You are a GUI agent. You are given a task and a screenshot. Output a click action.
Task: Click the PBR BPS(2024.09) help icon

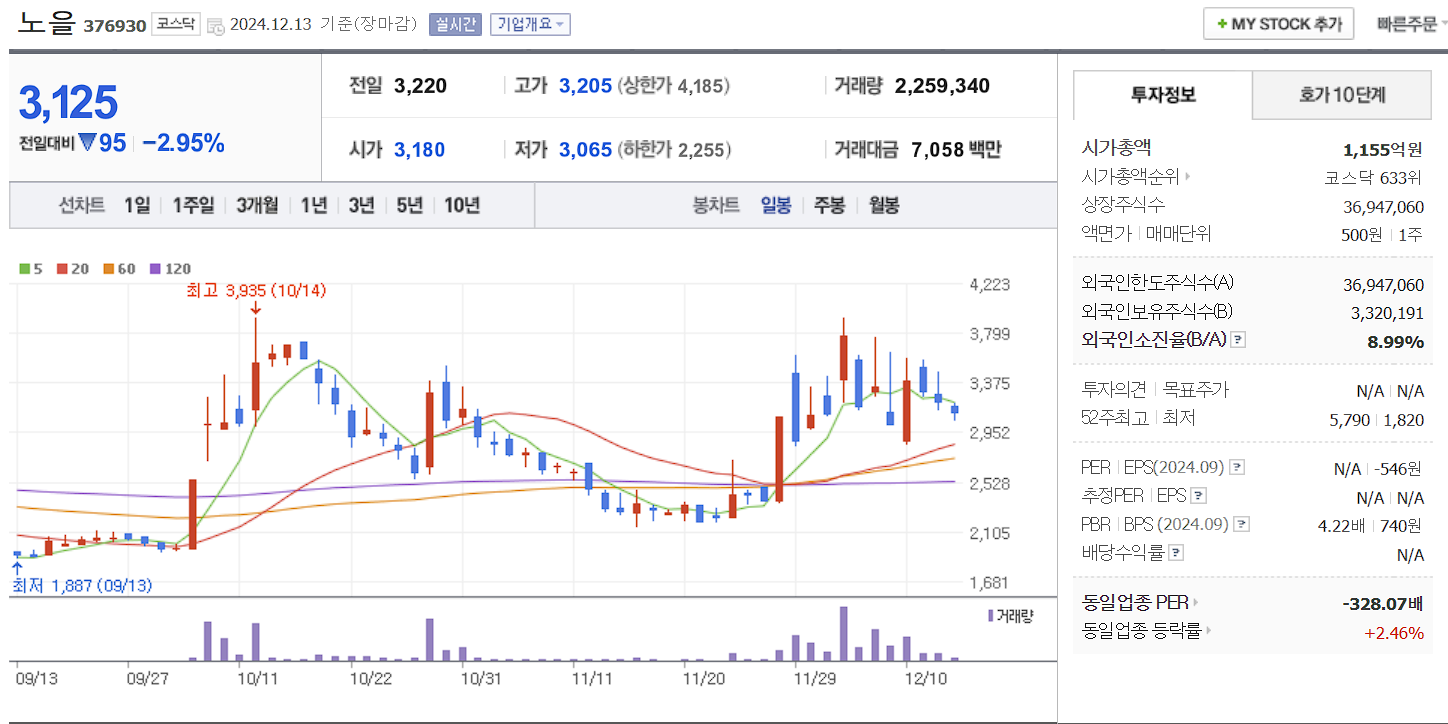click(1241, 523)
